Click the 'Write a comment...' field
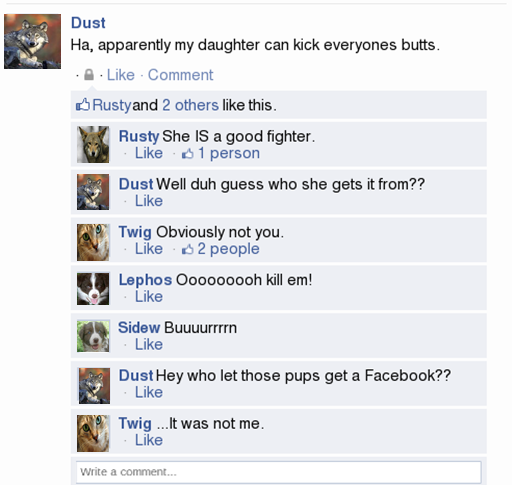Image resolution: width=512 pixels, height=485 pixels. [279, 472]
